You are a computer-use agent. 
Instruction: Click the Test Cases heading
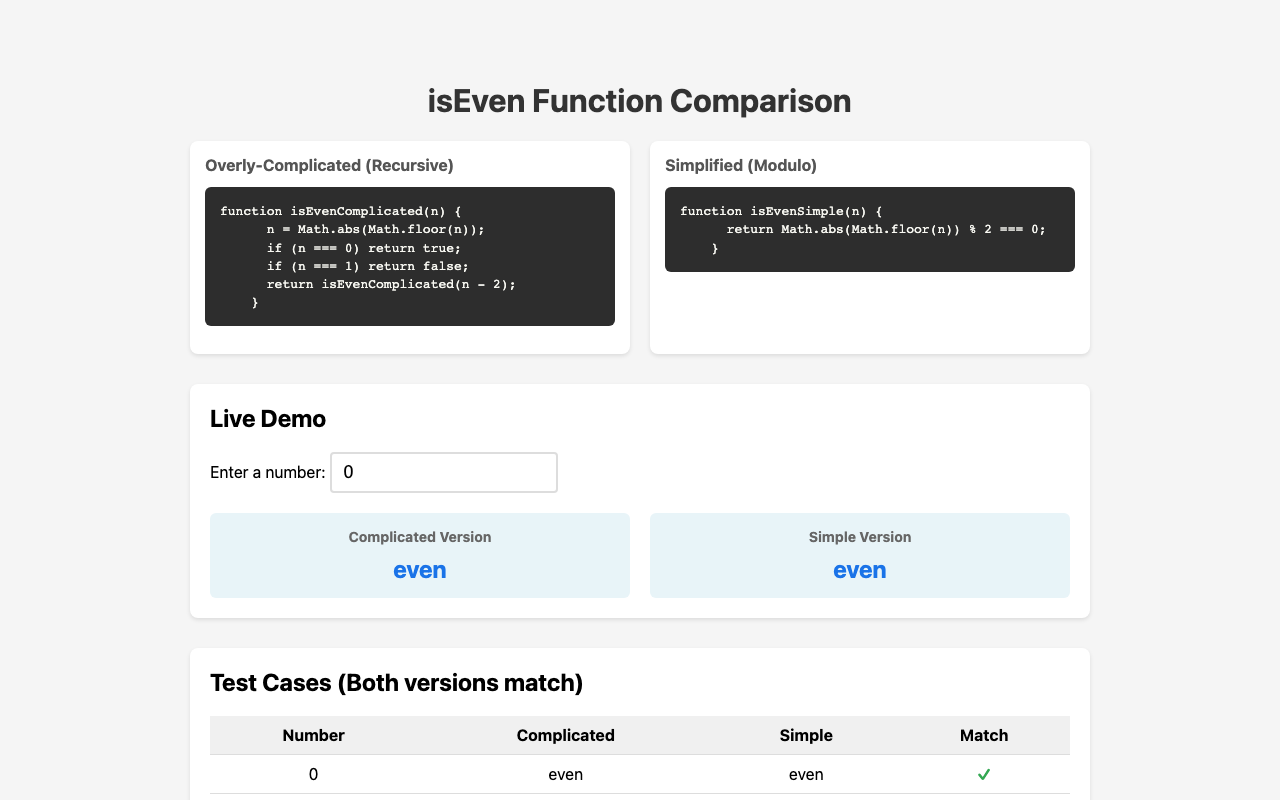pos(396,683)
